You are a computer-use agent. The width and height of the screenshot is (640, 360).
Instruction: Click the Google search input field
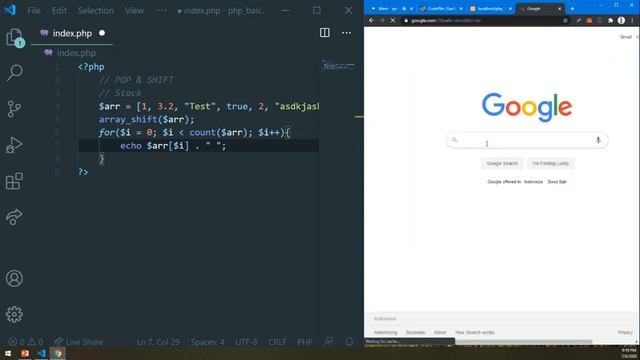point(527,140)
